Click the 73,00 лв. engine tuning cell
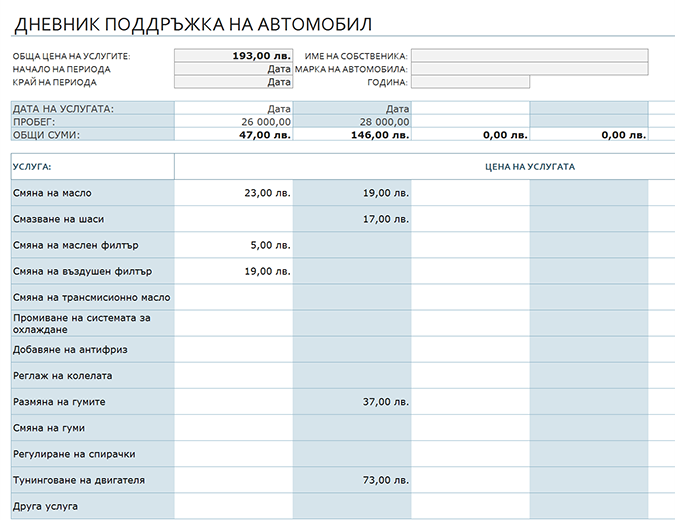Viewport: 675px width, 520px height. click(x=352, y=480)
